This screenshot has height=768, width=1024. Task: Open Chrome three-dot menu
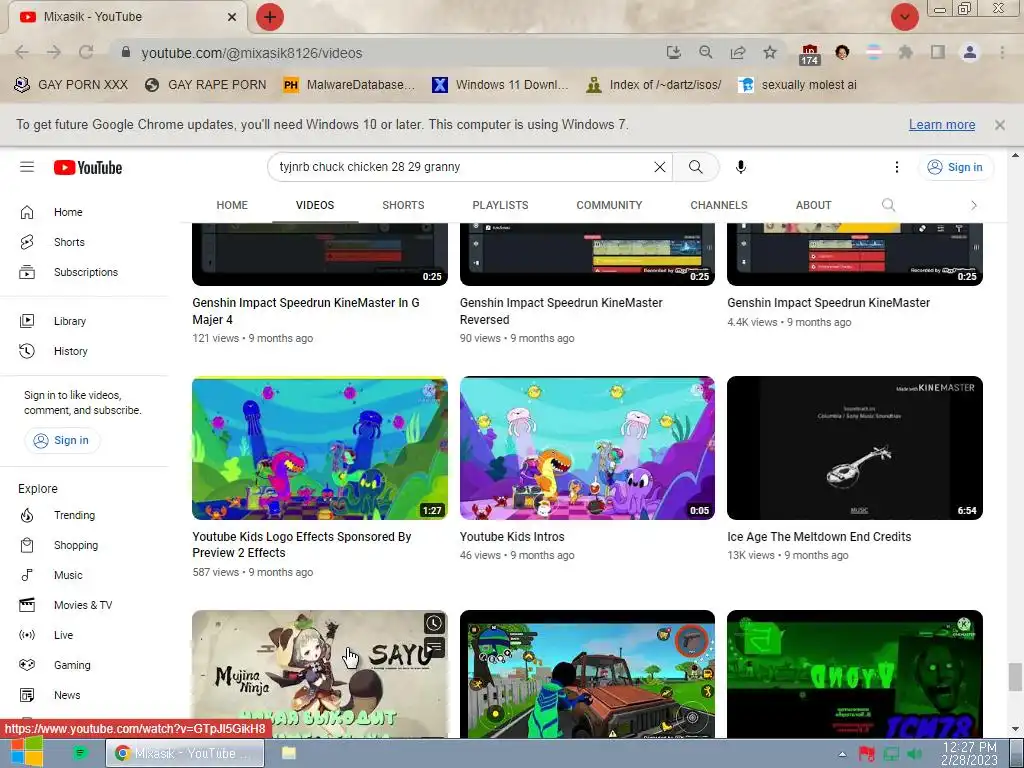tap(1002, 52)
